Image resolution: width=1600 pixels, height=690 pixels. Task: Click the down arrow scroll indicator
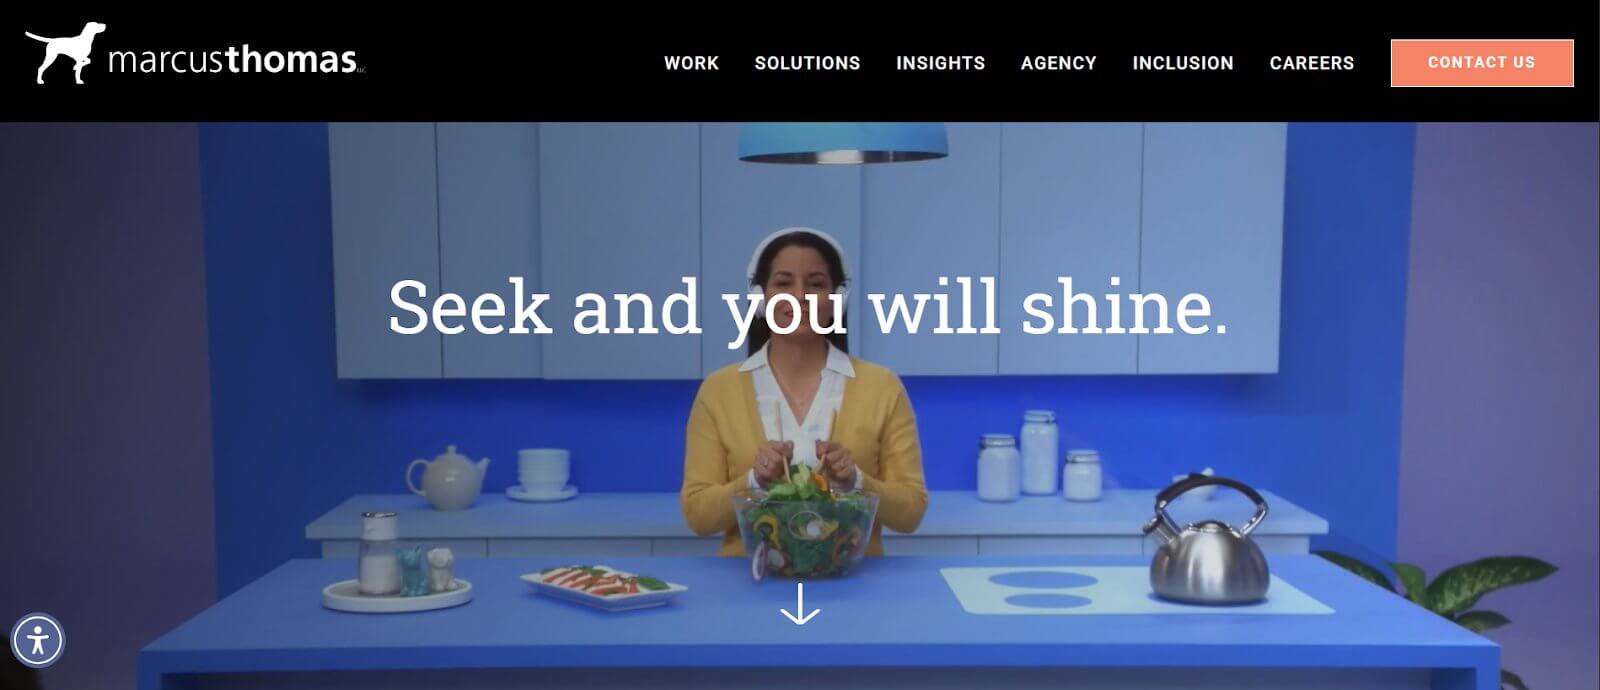[x=800, y=604]
